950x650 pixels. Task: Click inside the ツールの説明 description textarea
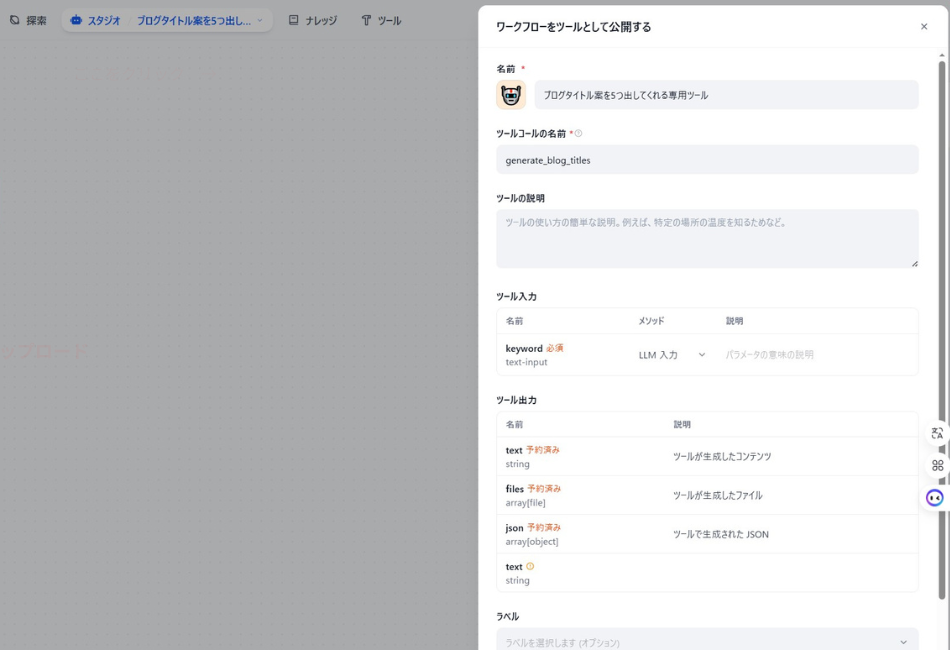tap(707, 235)
